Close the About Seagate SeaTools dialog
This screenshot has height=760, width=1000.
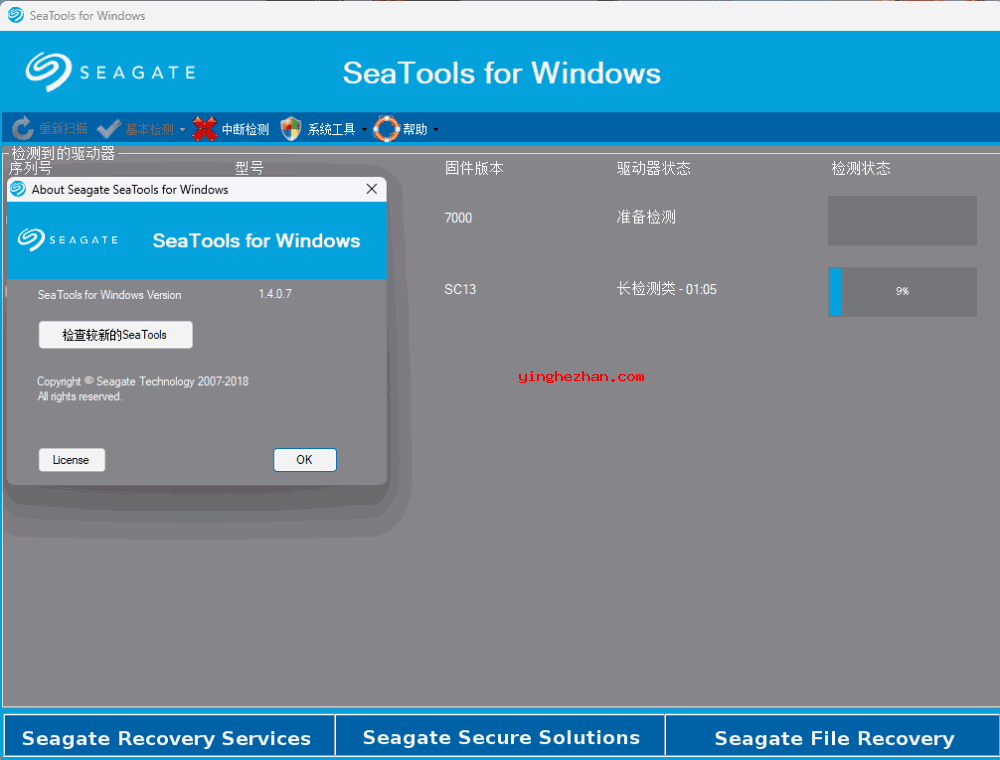click(x=372, y=189)
